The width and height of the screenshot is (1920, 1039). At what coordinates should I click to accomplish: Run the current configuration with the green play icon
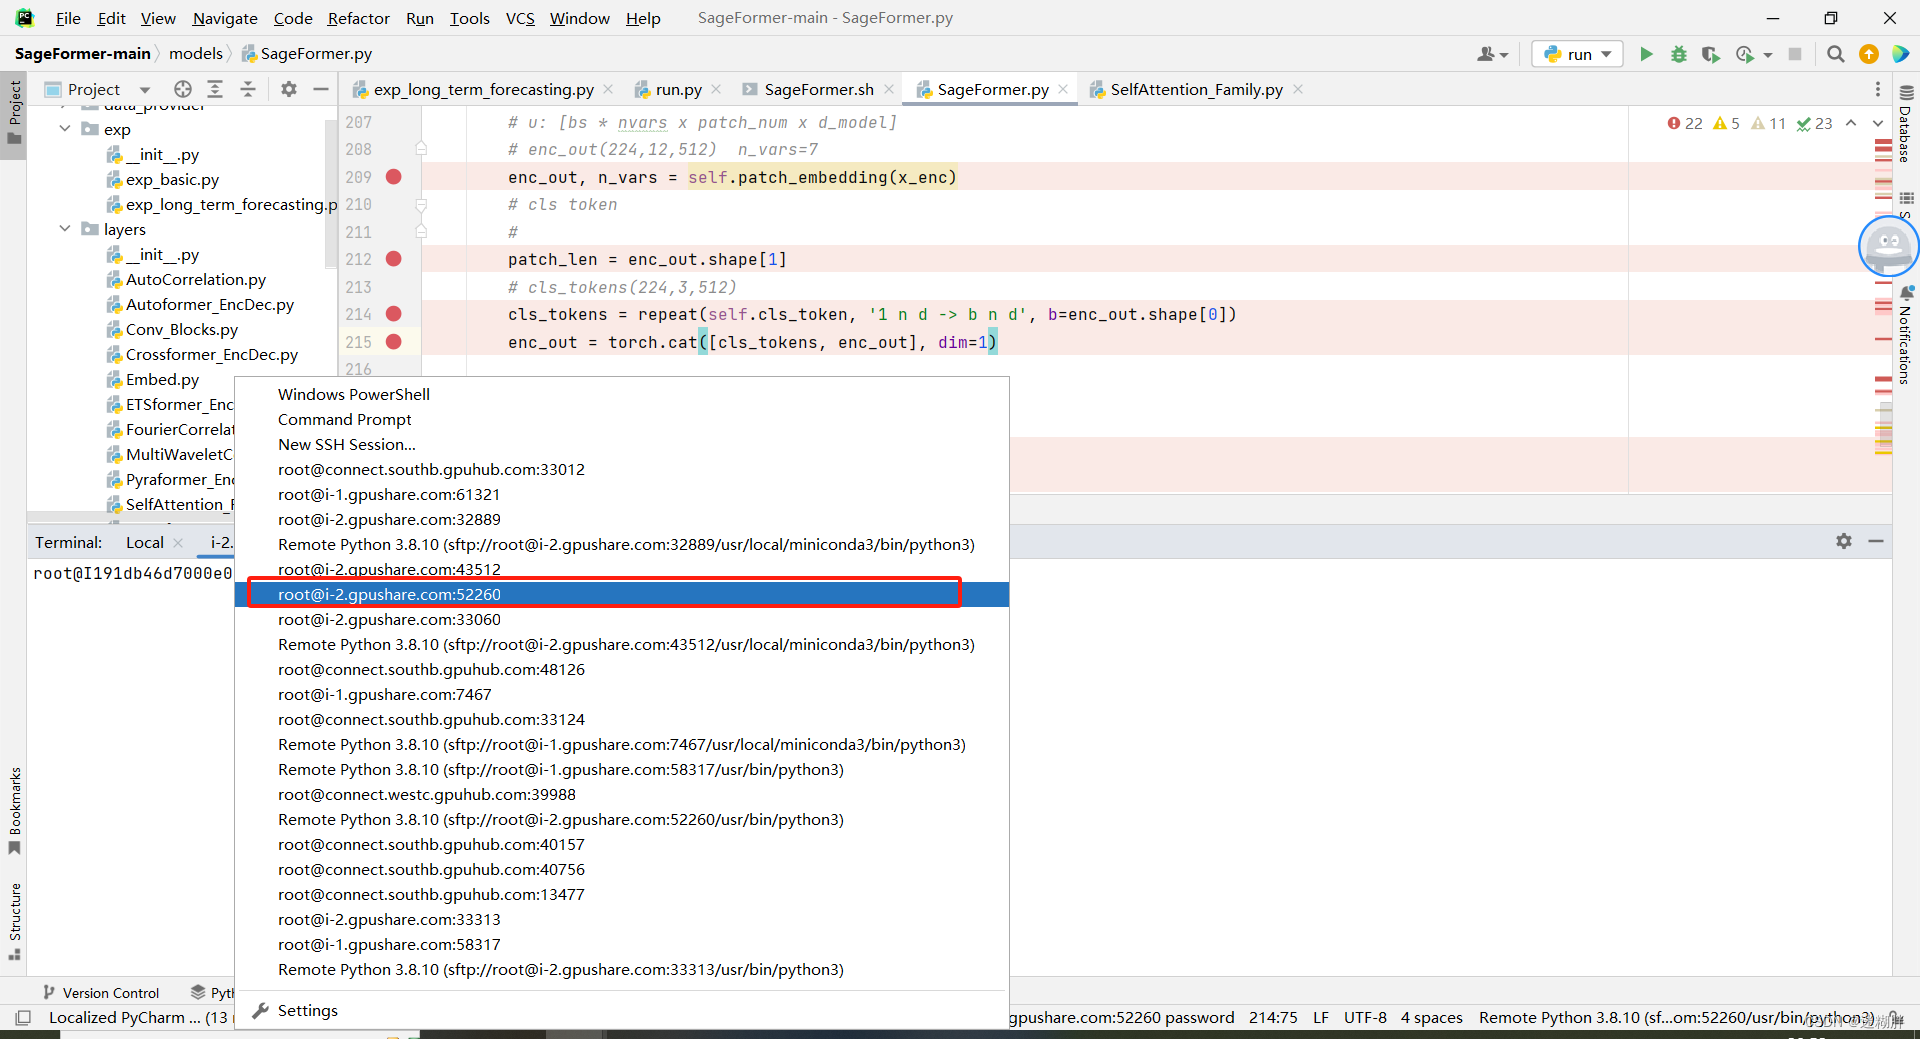pos(1646,54)
